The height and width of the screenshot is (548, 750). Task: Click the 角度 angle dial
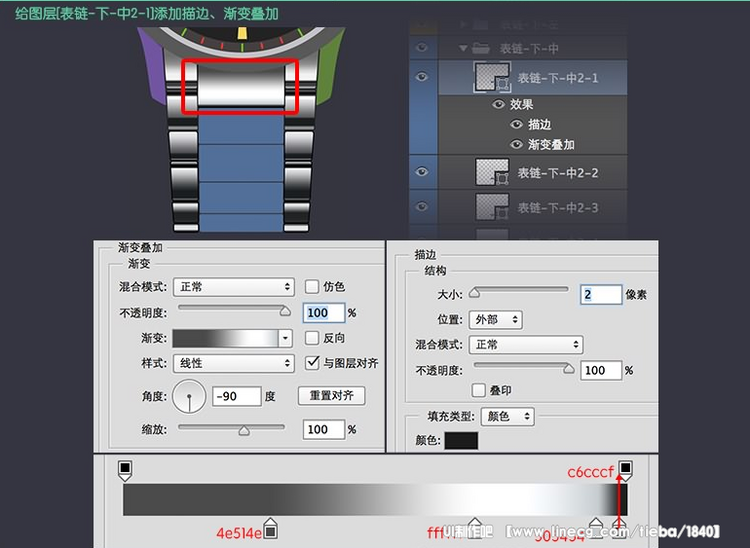point(189,396)
